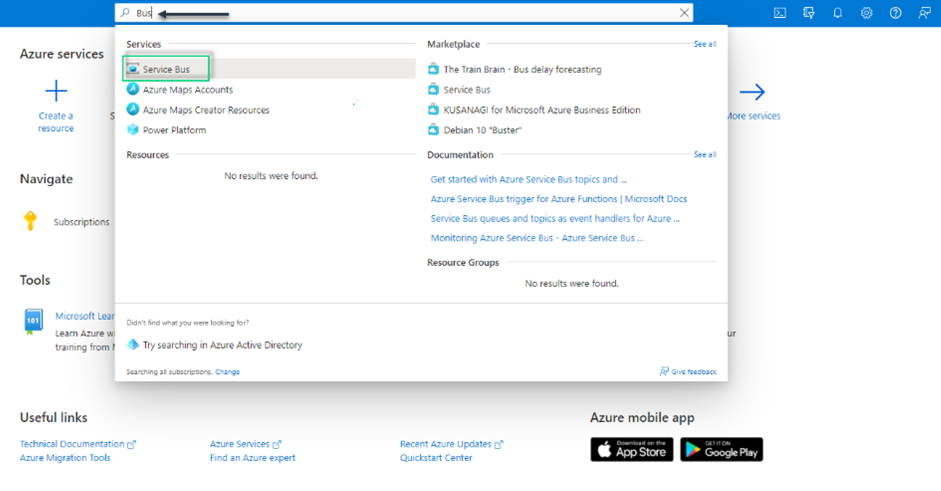Click the Microsoft Learn 101 icon
This screenshot has height=491, width=941.
[x=33, y=321]
